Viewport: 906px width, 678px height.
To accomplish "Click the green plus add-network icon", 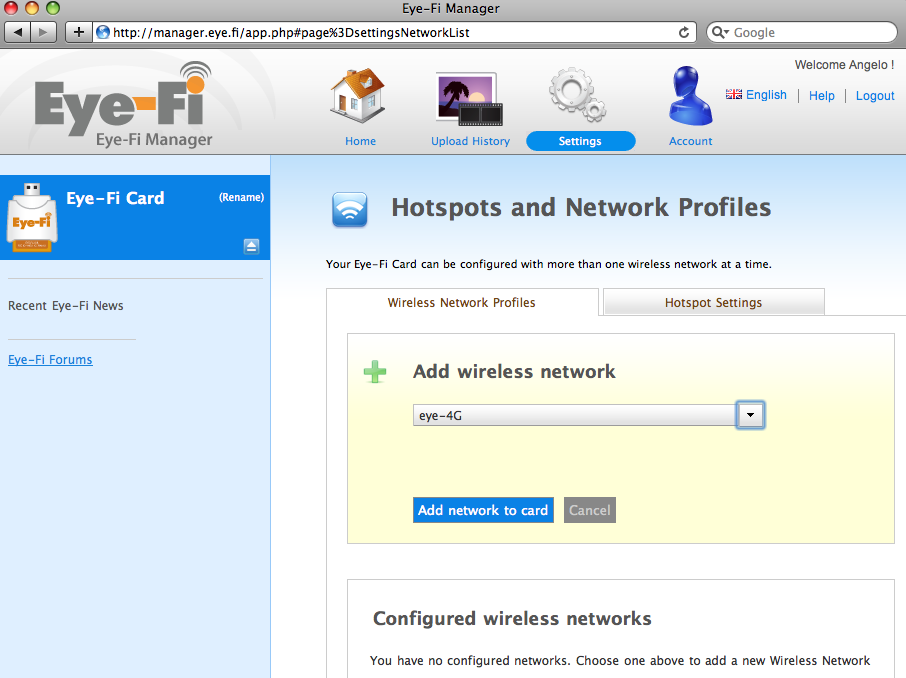I will [x=375, y=372].
